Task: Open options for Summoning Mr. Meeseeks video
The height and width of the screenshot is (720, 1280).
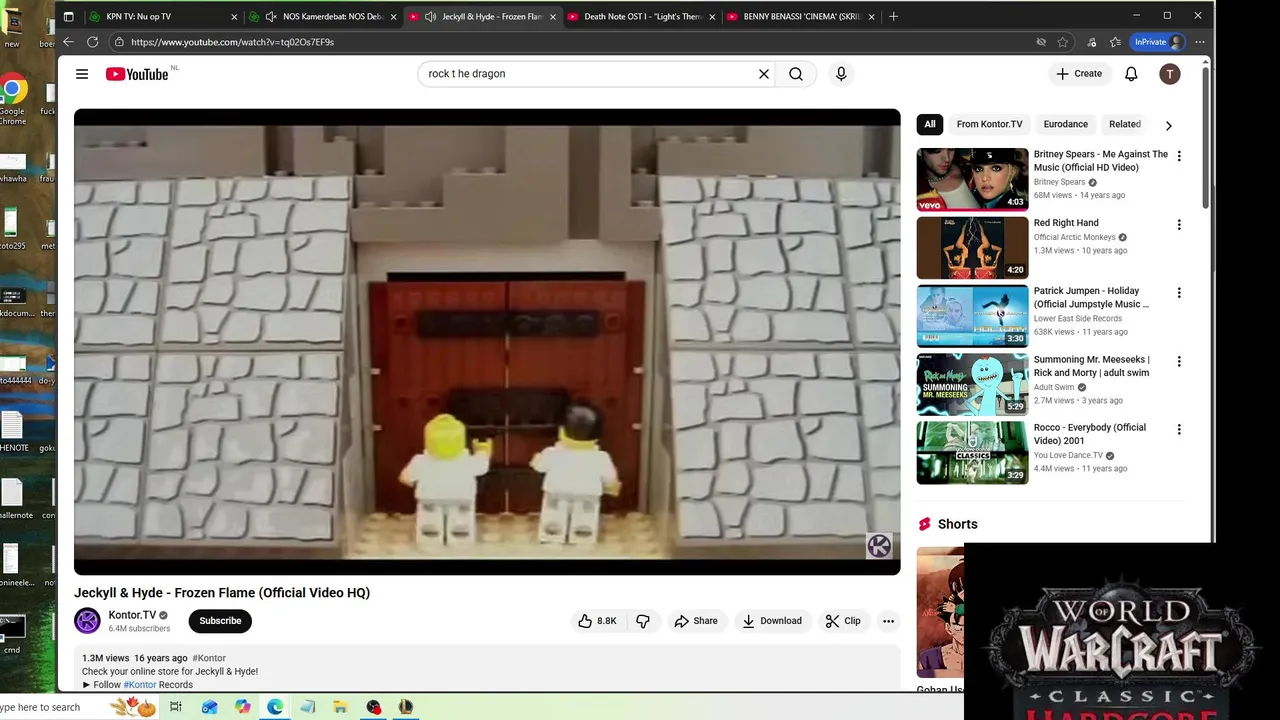Action: [x=1179, y=361]
